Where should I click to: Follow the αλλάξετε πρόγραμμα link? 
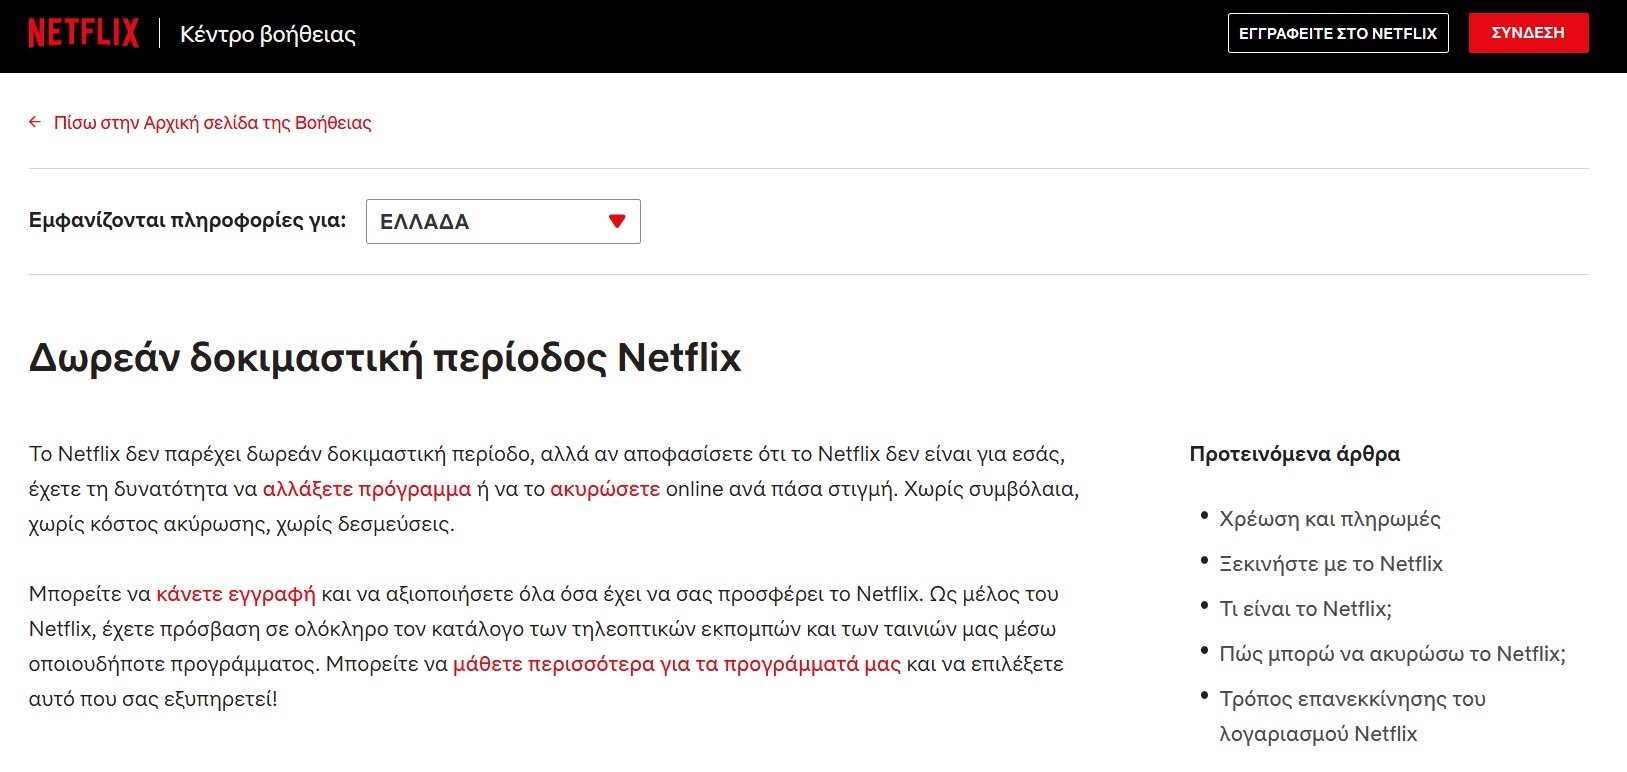(367, 489)
